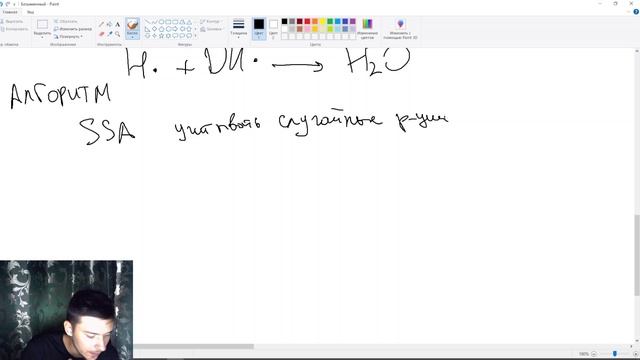Click the rectangular Select tool icon

tap(42, 24)
